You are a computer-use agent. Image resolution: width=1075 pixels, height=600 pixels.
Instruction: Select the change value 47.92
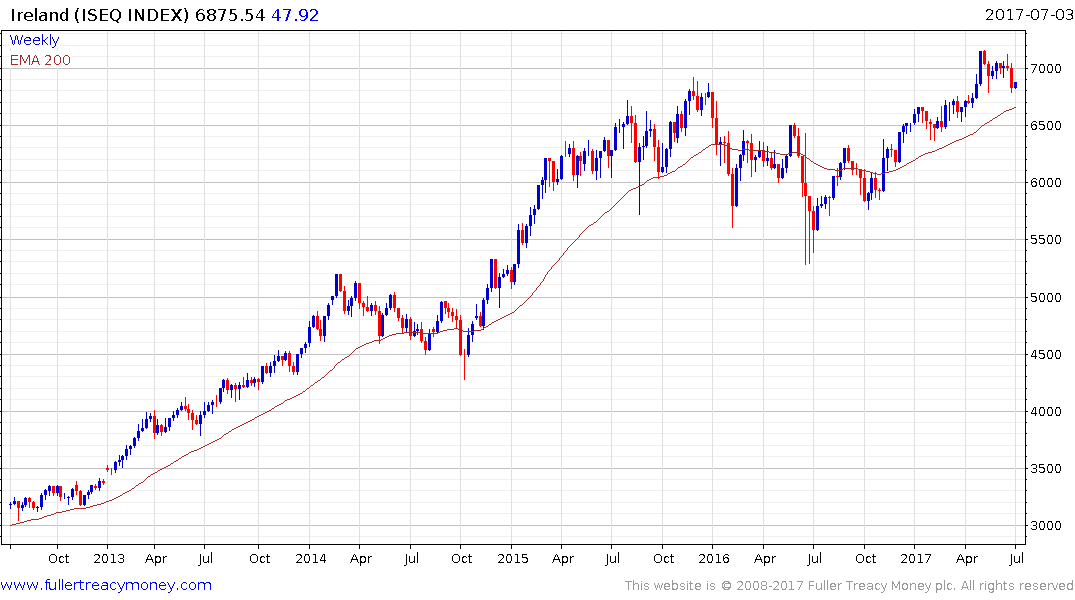point(295,15)
